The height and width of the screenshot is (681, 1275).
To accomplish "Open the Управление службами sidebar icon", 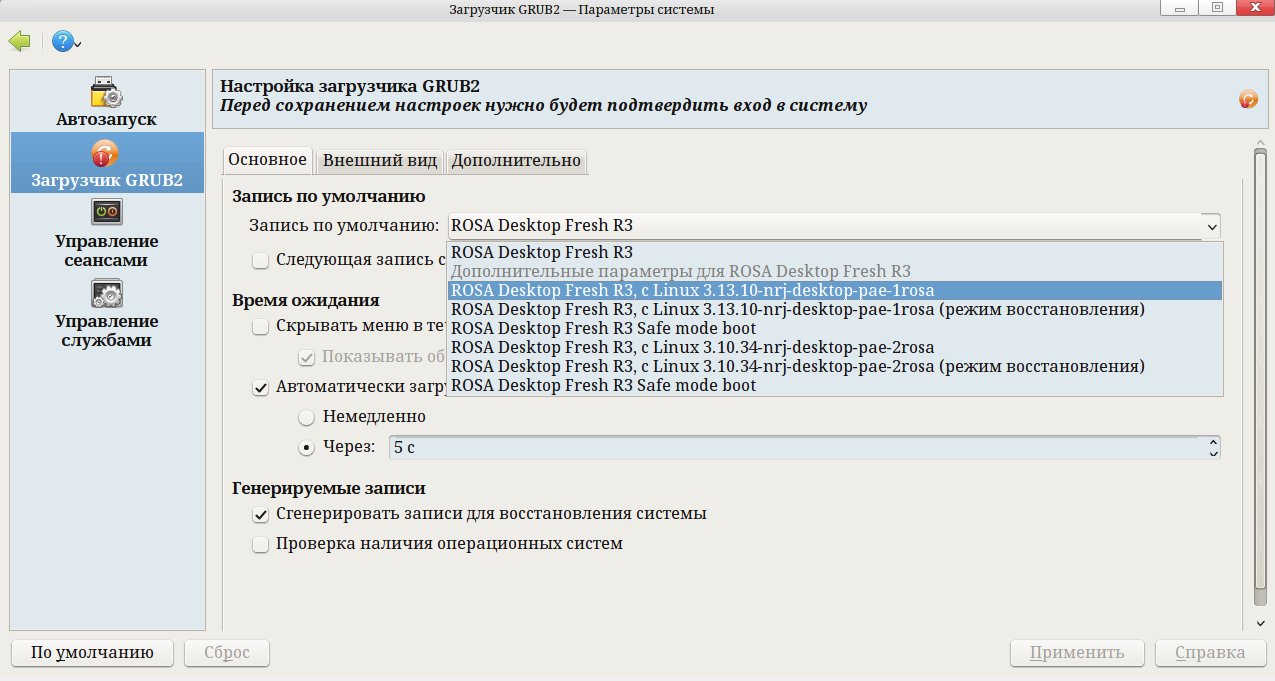I will [x=106, y=293].
